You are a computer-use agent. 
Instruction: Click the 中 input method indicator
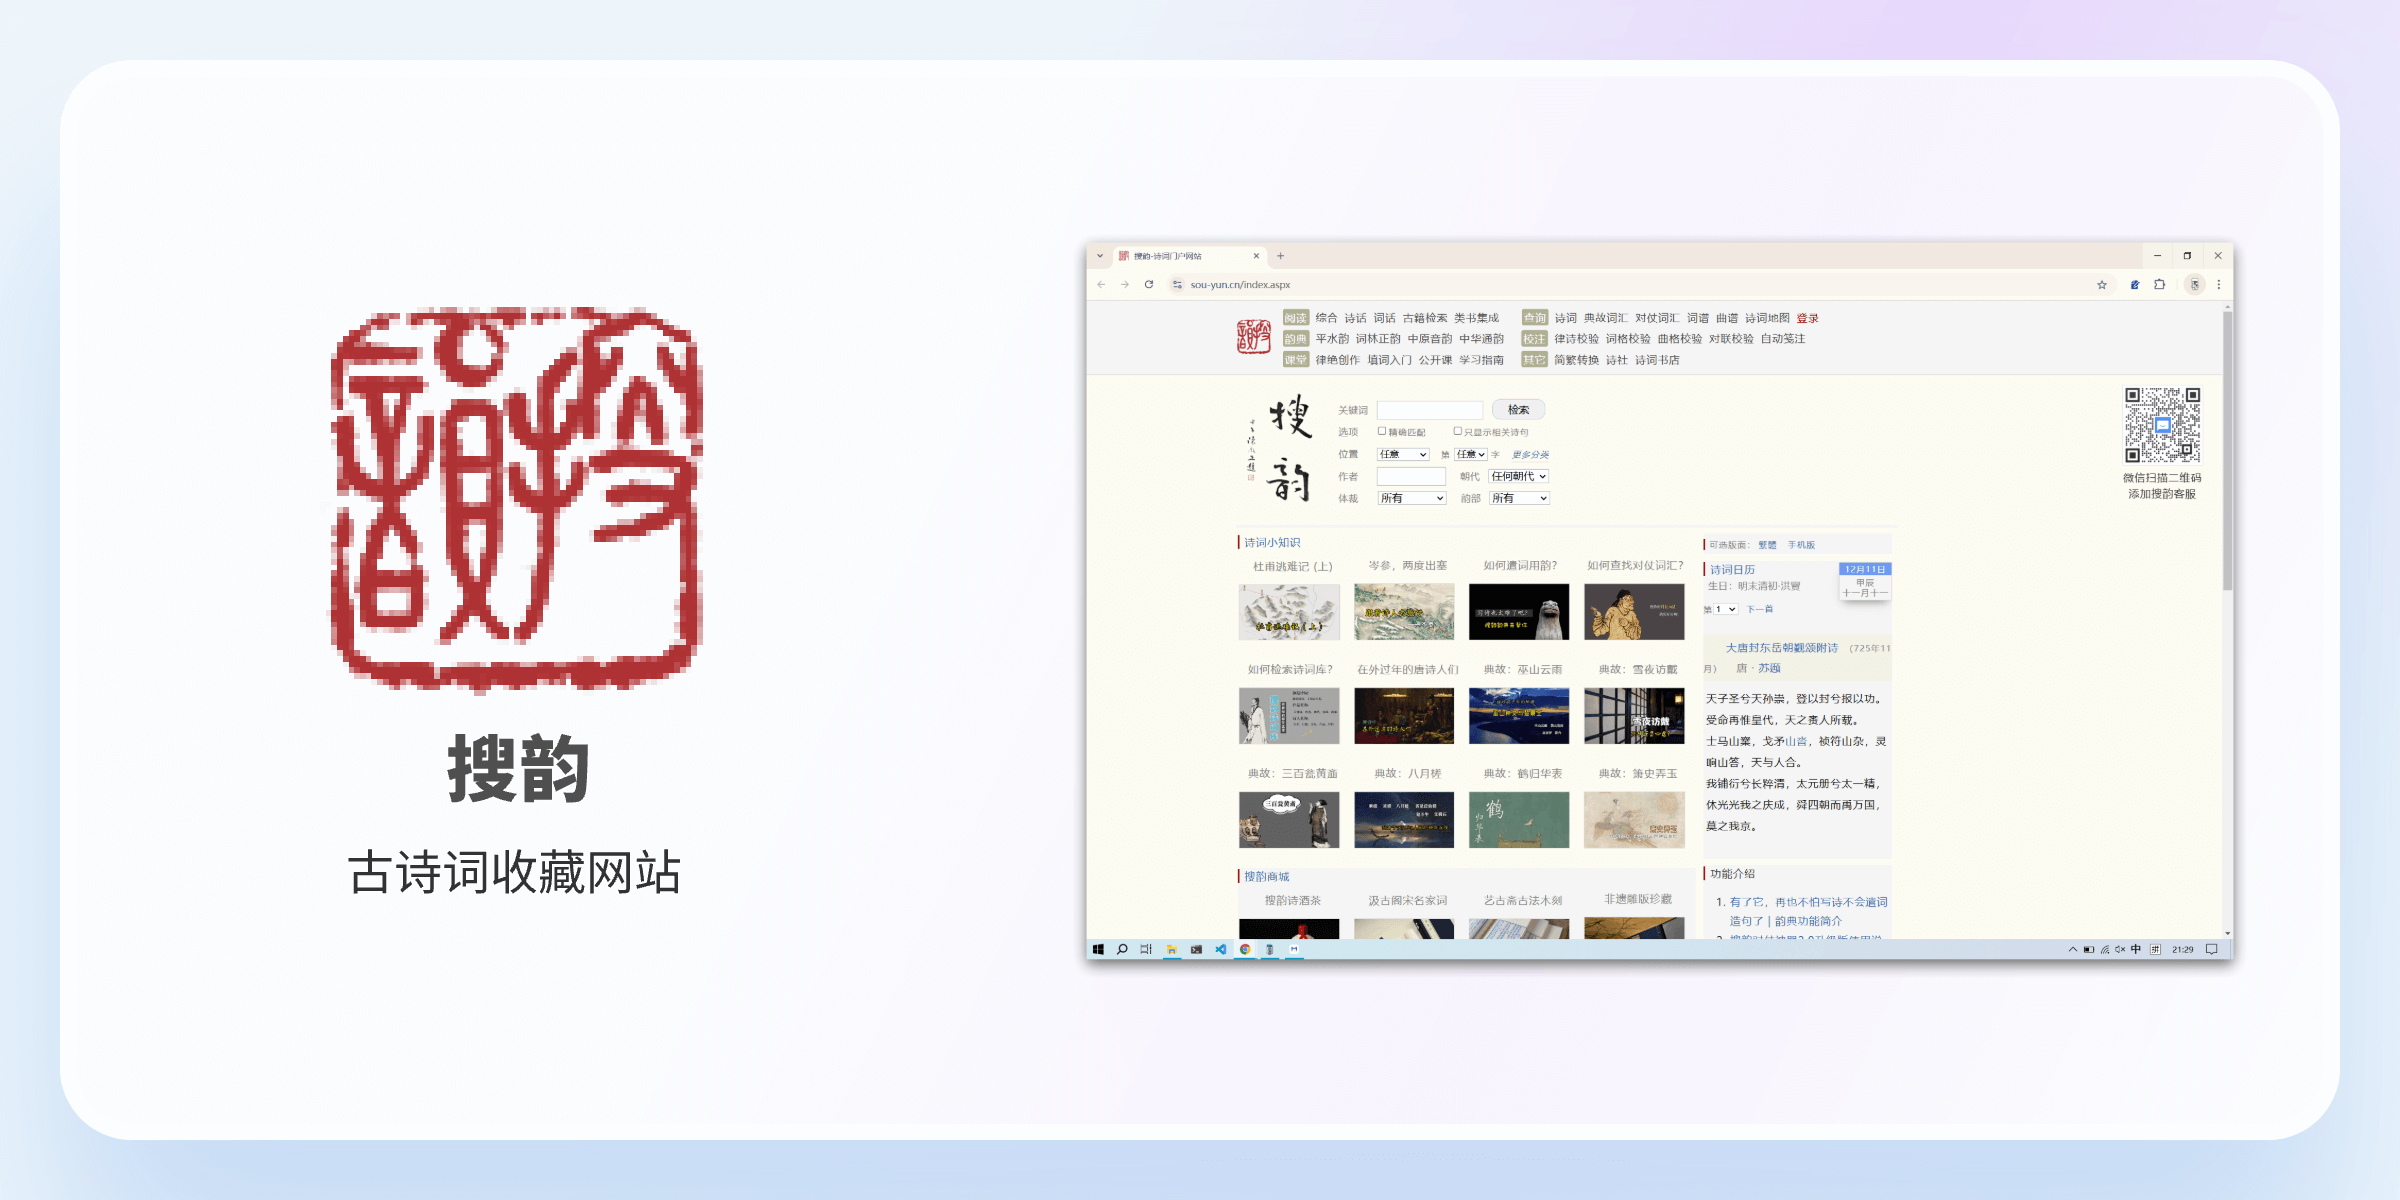coord(2136,949)
